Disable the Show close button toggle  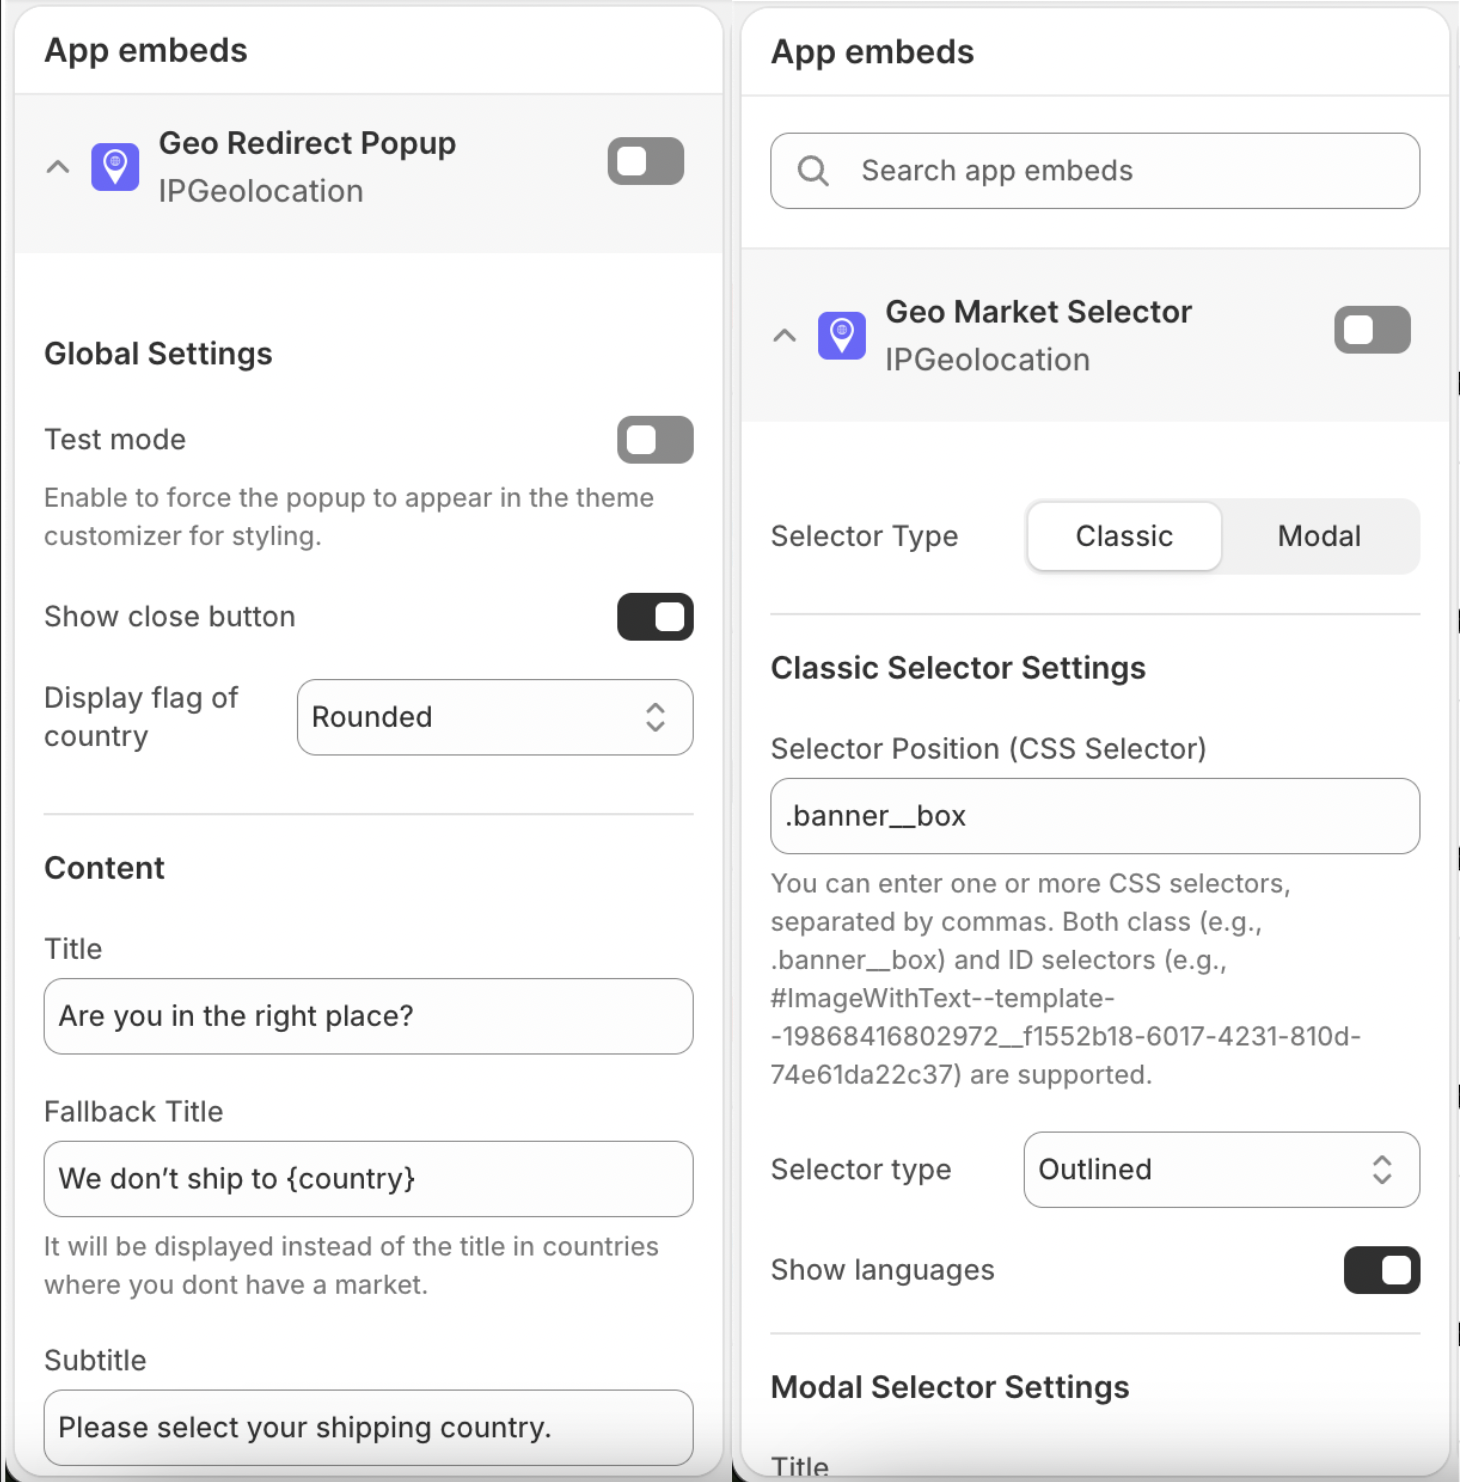tap(655, 617)
